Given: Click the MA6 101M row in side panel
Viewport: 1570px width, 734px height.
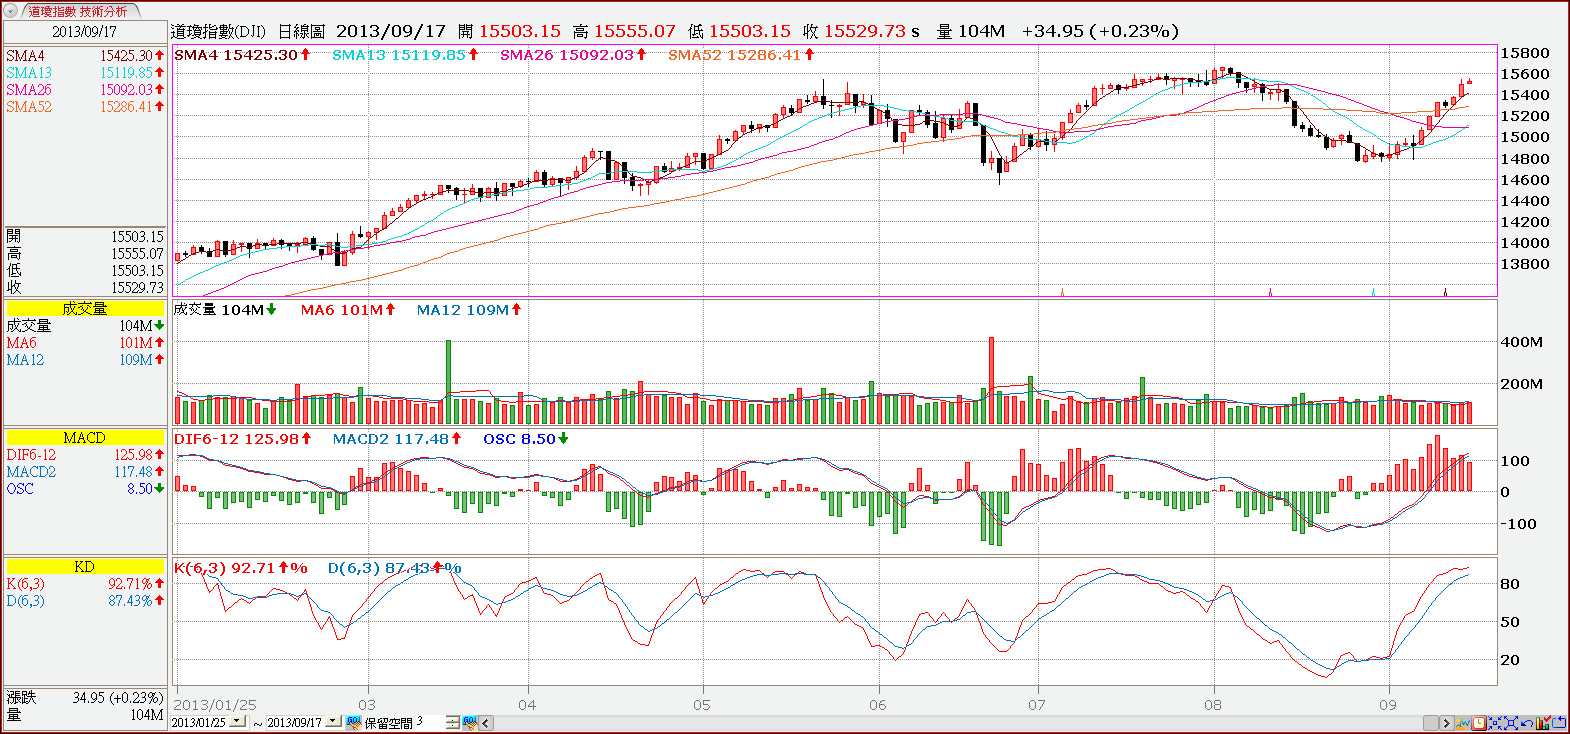Looking at the screenshot, I should 85,343.
